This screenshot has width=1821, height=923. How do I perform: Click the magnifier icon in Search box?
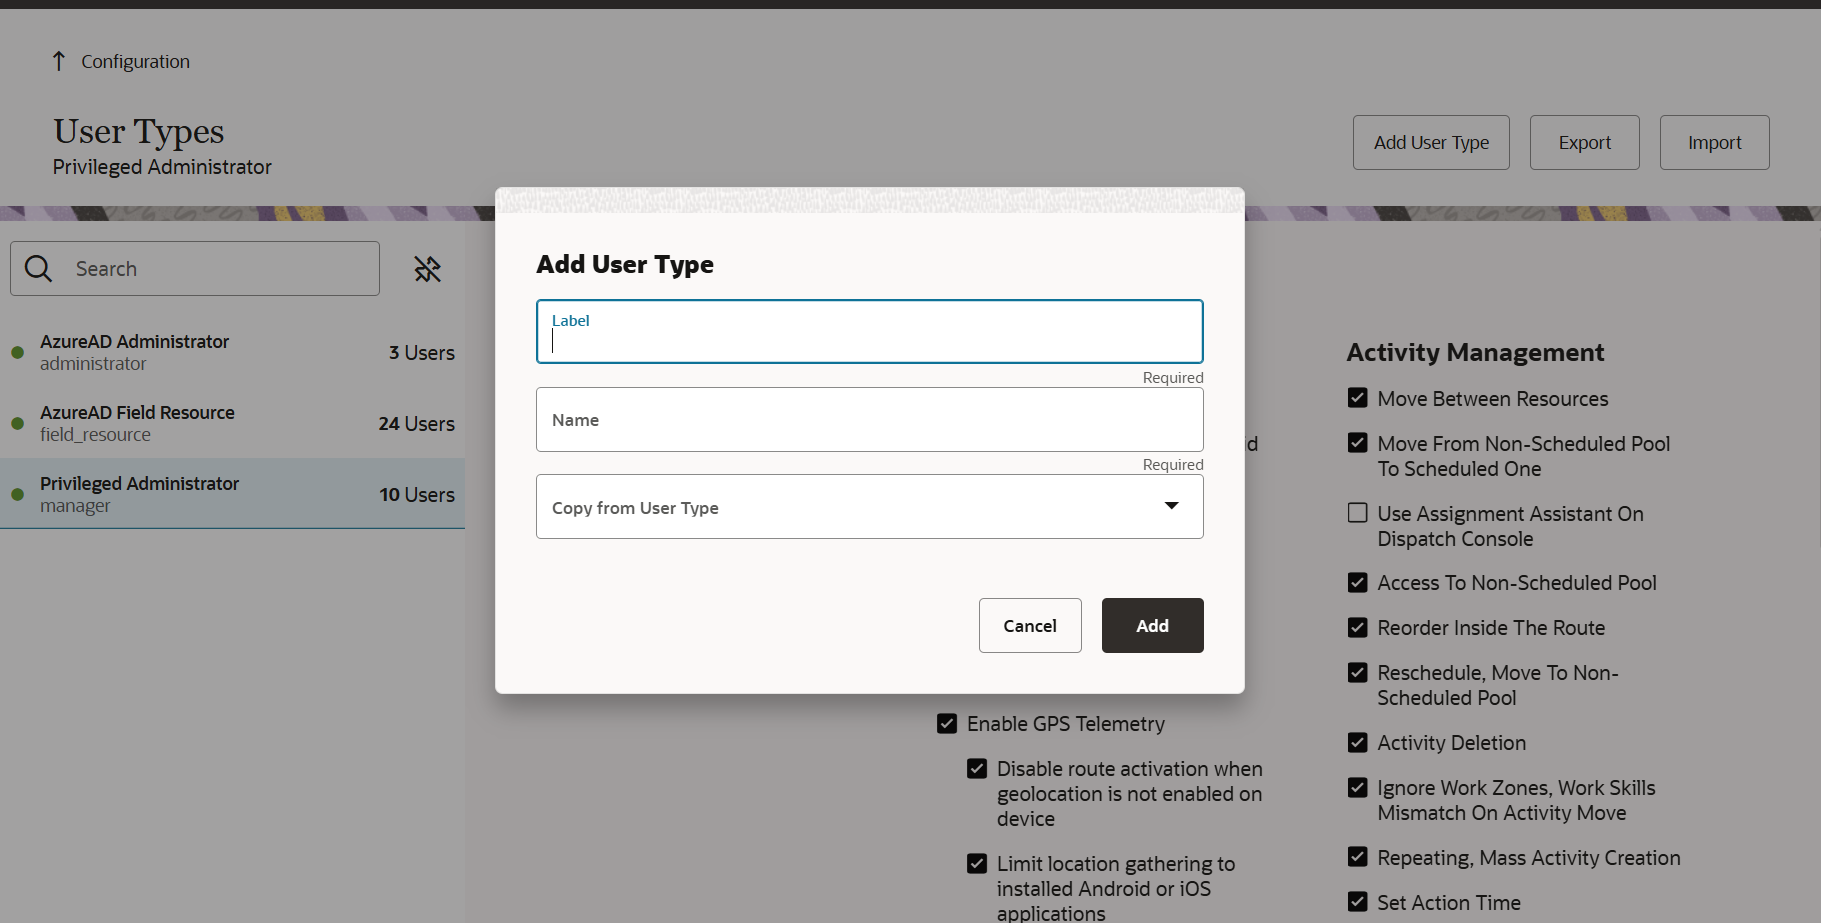click(38, 268)
